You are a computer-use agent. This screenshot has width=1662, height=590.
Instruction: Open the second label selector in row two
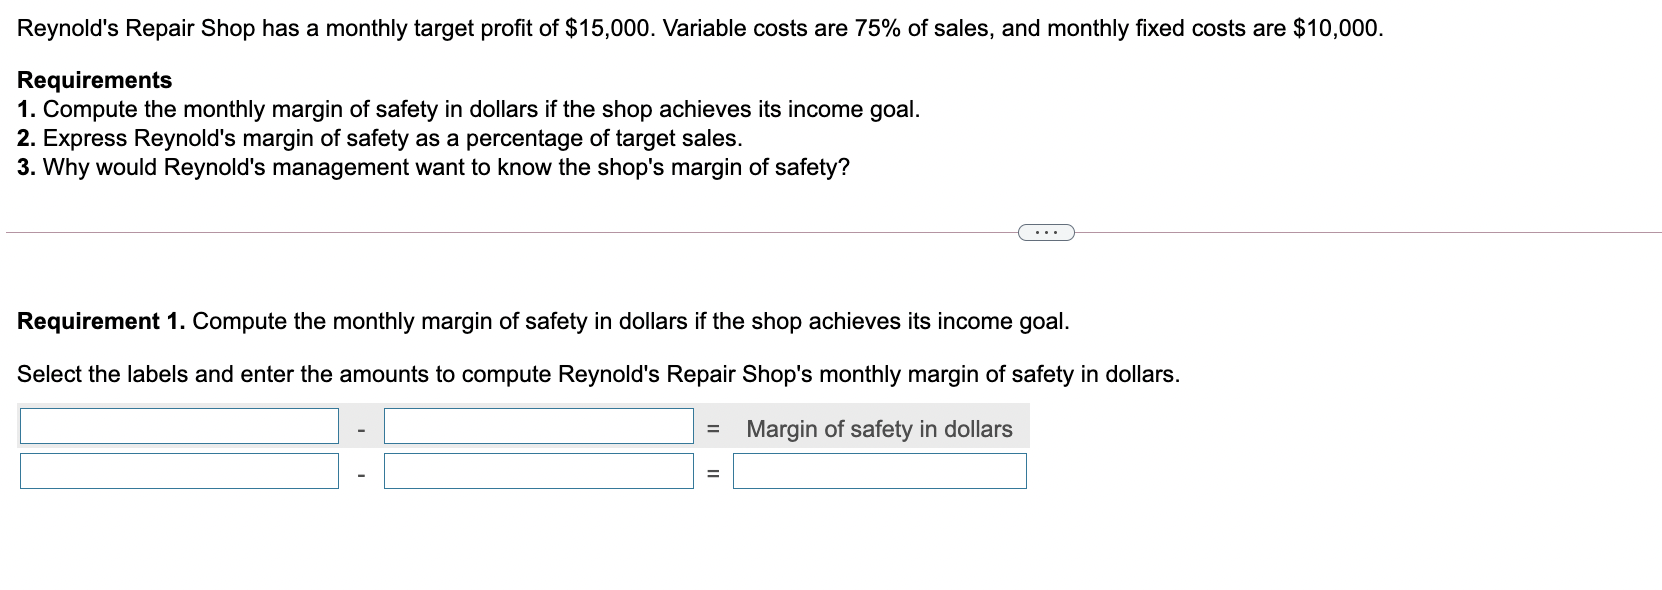(x=537, y=470)
